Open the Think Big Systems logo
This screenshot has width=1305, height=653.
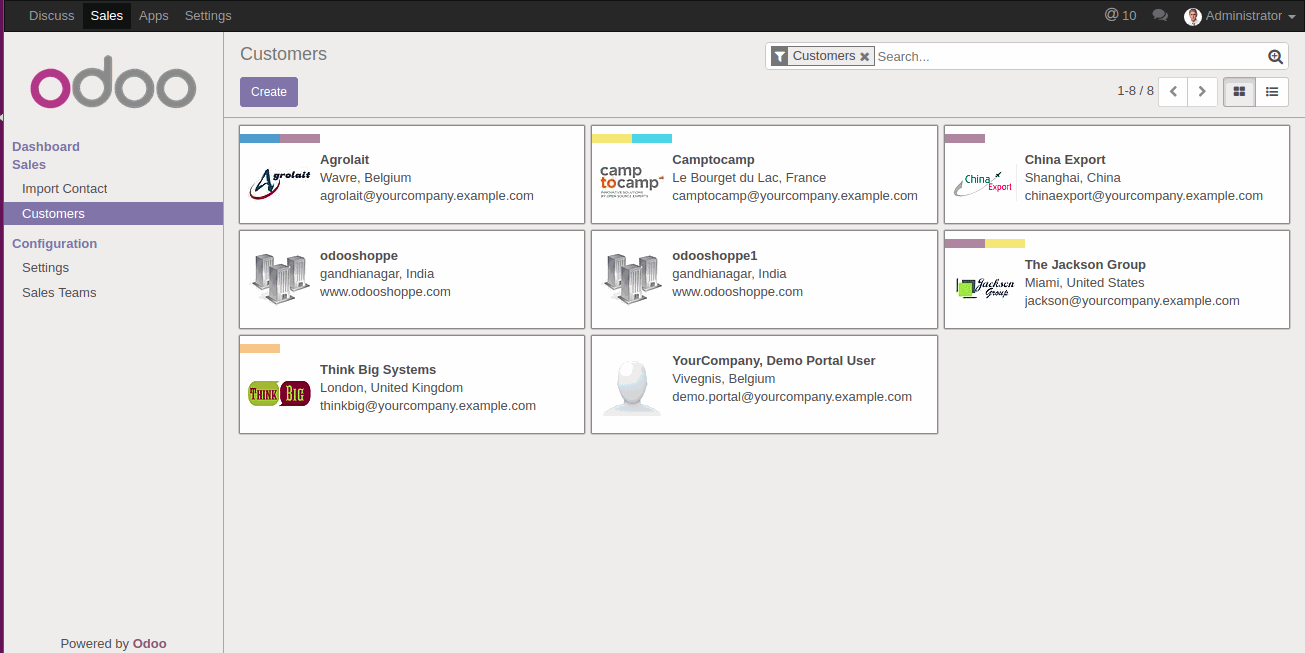coord(279,393)
